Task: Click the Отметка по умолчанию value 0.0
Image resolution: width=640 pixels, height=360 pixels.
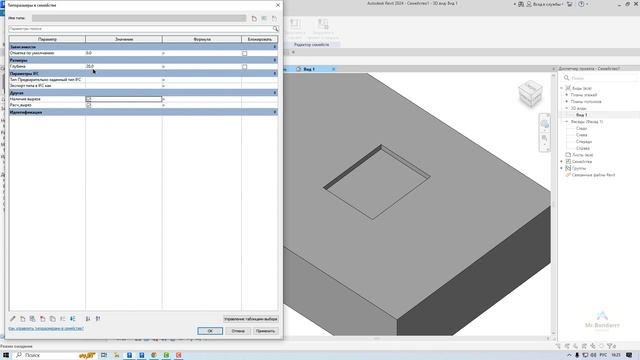Action: point(124,53)
